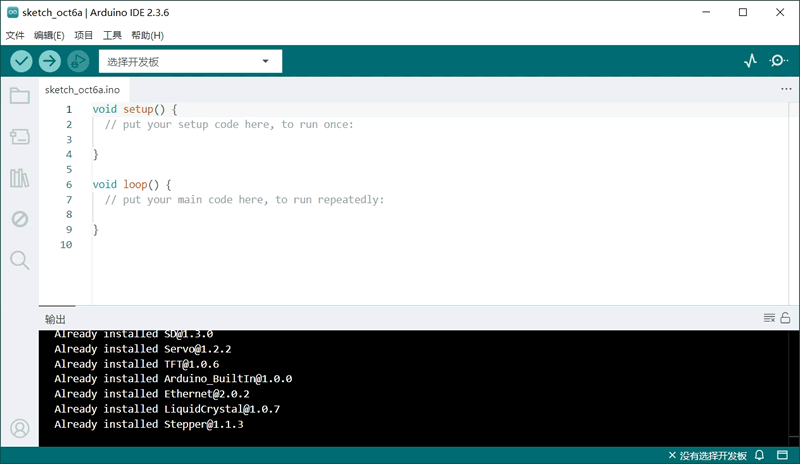This screenshot has height=464, width=800.
Task: Open the Serial Plotter
Action: 750,61
